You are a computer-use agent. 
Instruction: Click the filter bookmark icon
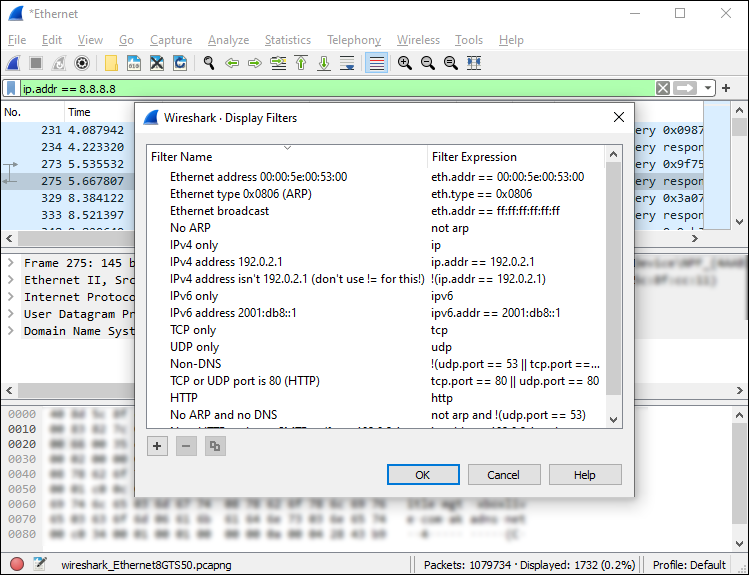pos(12,88)
